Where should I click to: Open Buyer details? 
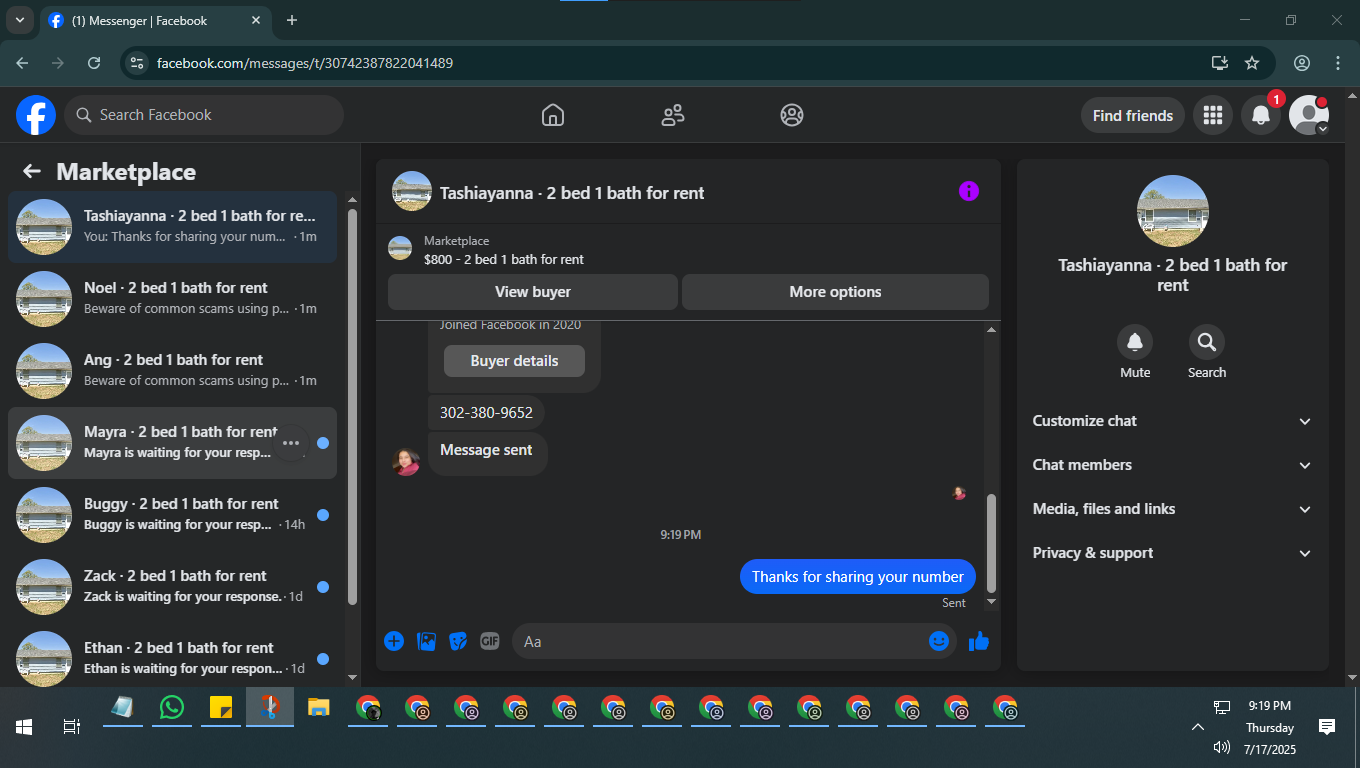click(x=514, y=361)
